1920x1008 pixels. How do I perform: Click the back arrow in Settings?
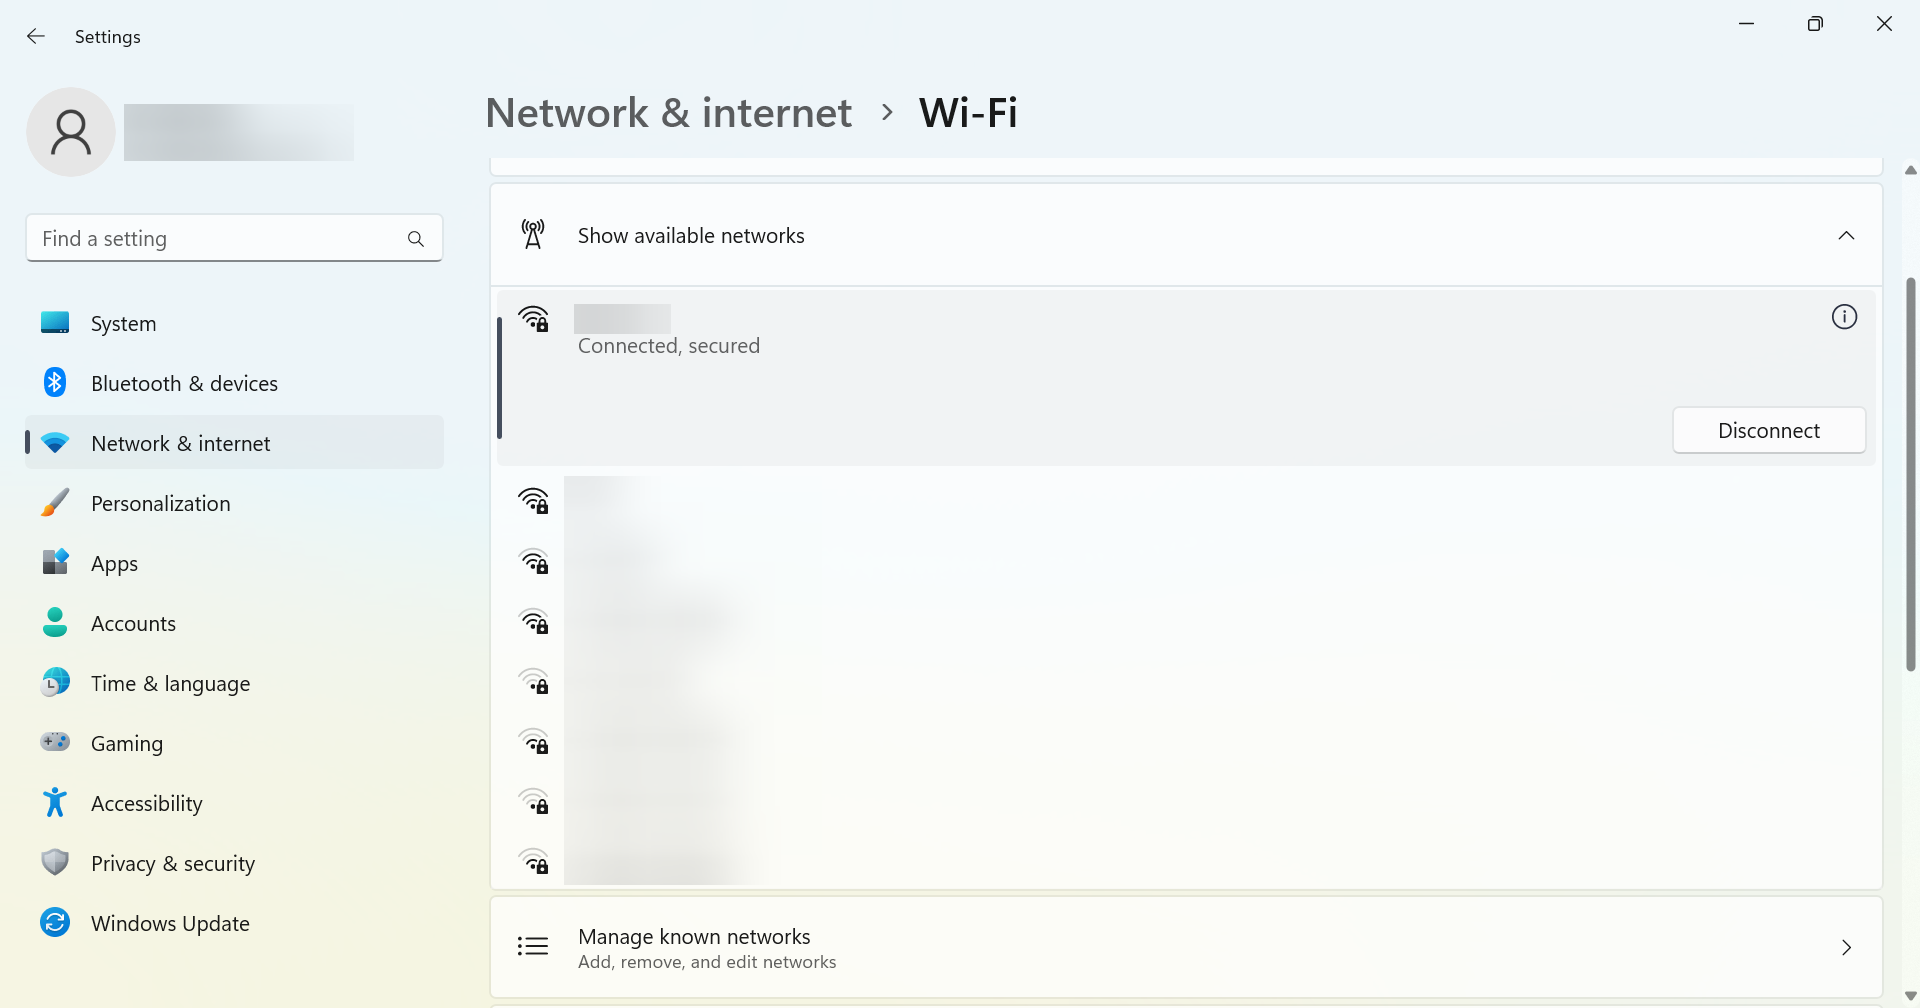(36, 37)
